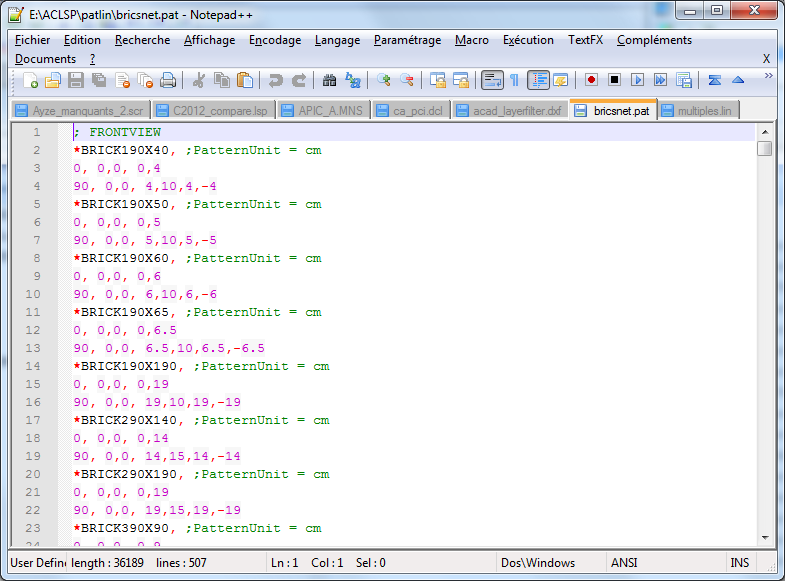Save current recorded macro icon

point(683,80)
